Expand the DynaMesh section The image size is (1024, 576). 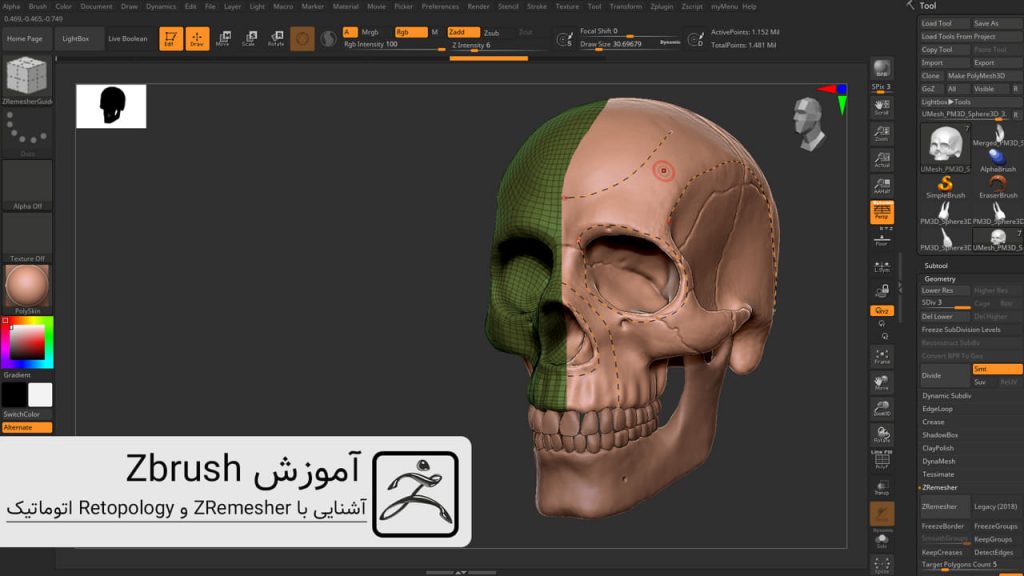point(938,461)
